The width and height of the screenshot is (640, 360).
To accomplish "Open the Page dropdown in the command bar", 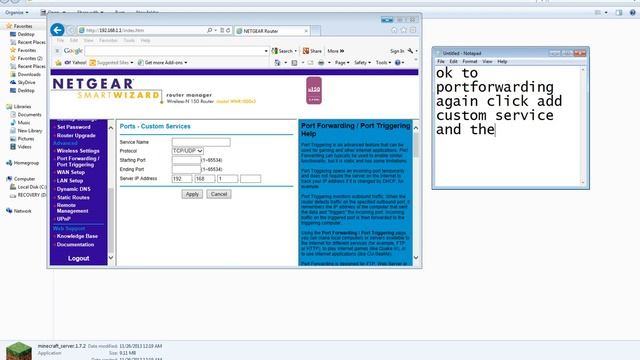I will pos(342,62).
